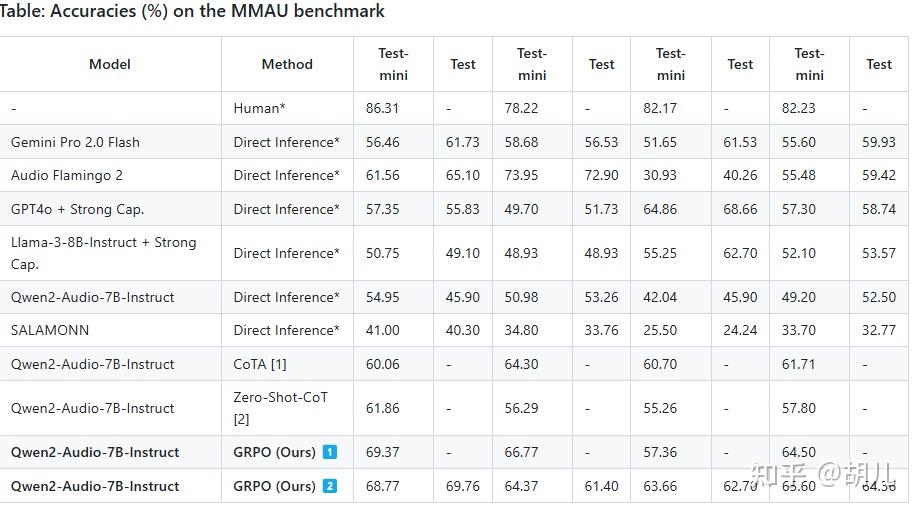Screen dimensions: 920x512
Task: Click the MMAU benchmark table title
Action: (x=192, y=12)
